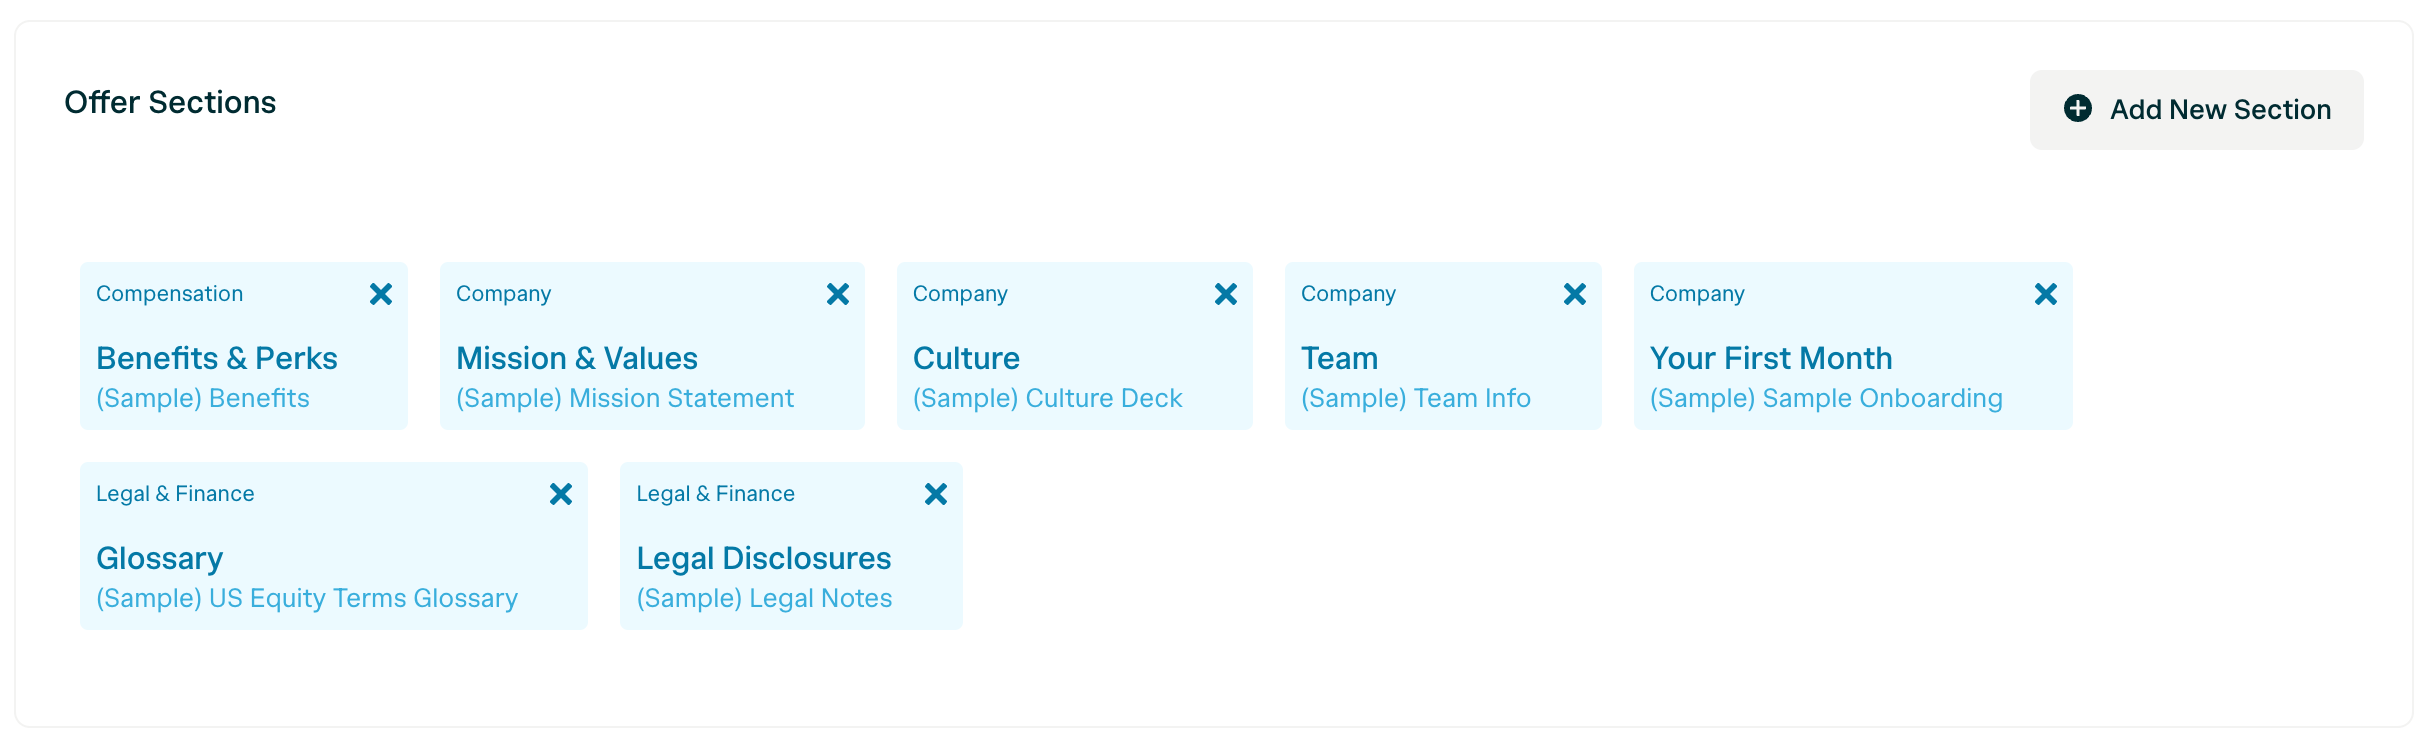Image resolution: width=2432 pixels, height=746 pixels.
Task: Open the (Sample) US Equity Terms Glossary link
Action: tap(306, 598)
